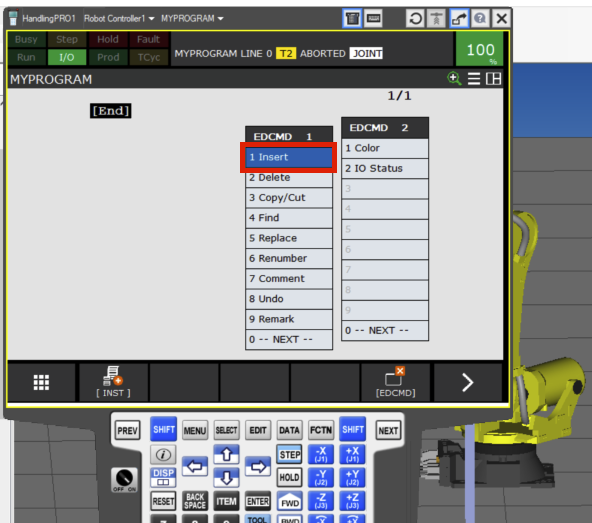
Task: Open the MYPROGRAM dropdown in title bar
Action: click(x=192, y=19)
